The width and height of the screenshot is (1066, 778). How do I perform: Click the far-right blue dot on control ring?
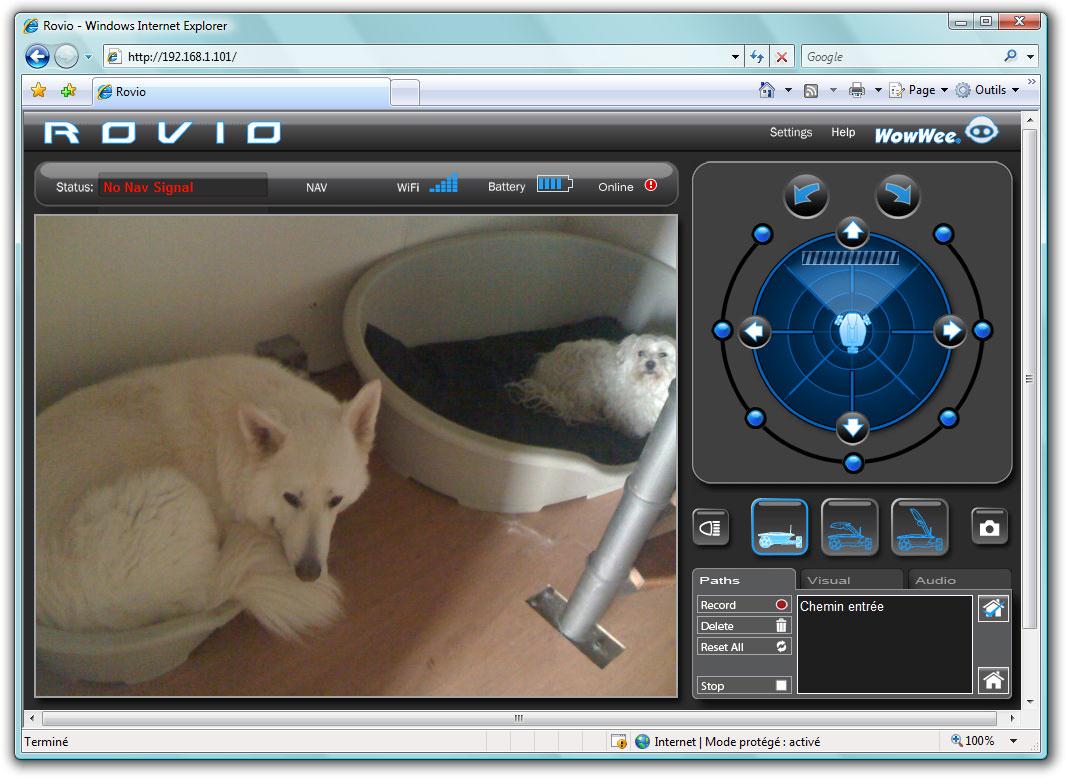982,331
